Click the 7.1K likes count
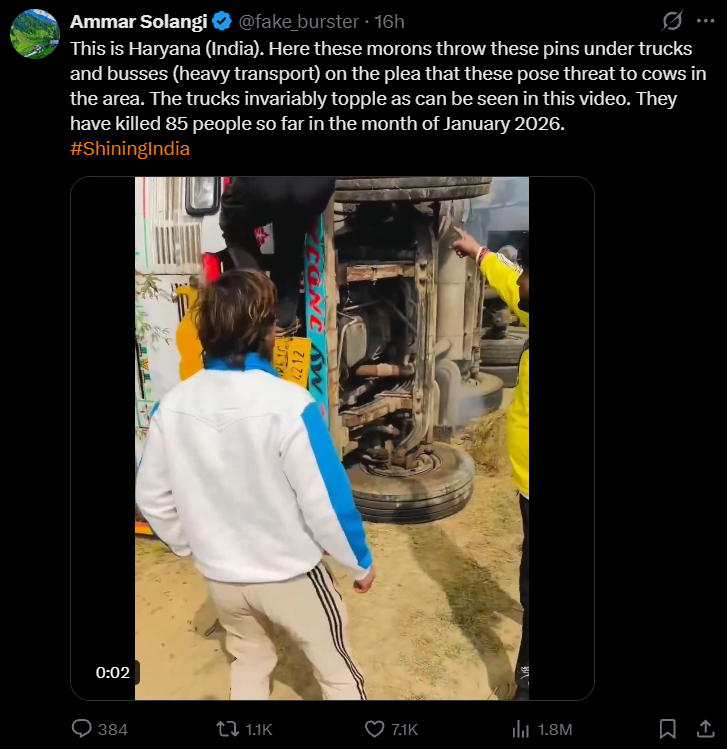 pos(405,729)
